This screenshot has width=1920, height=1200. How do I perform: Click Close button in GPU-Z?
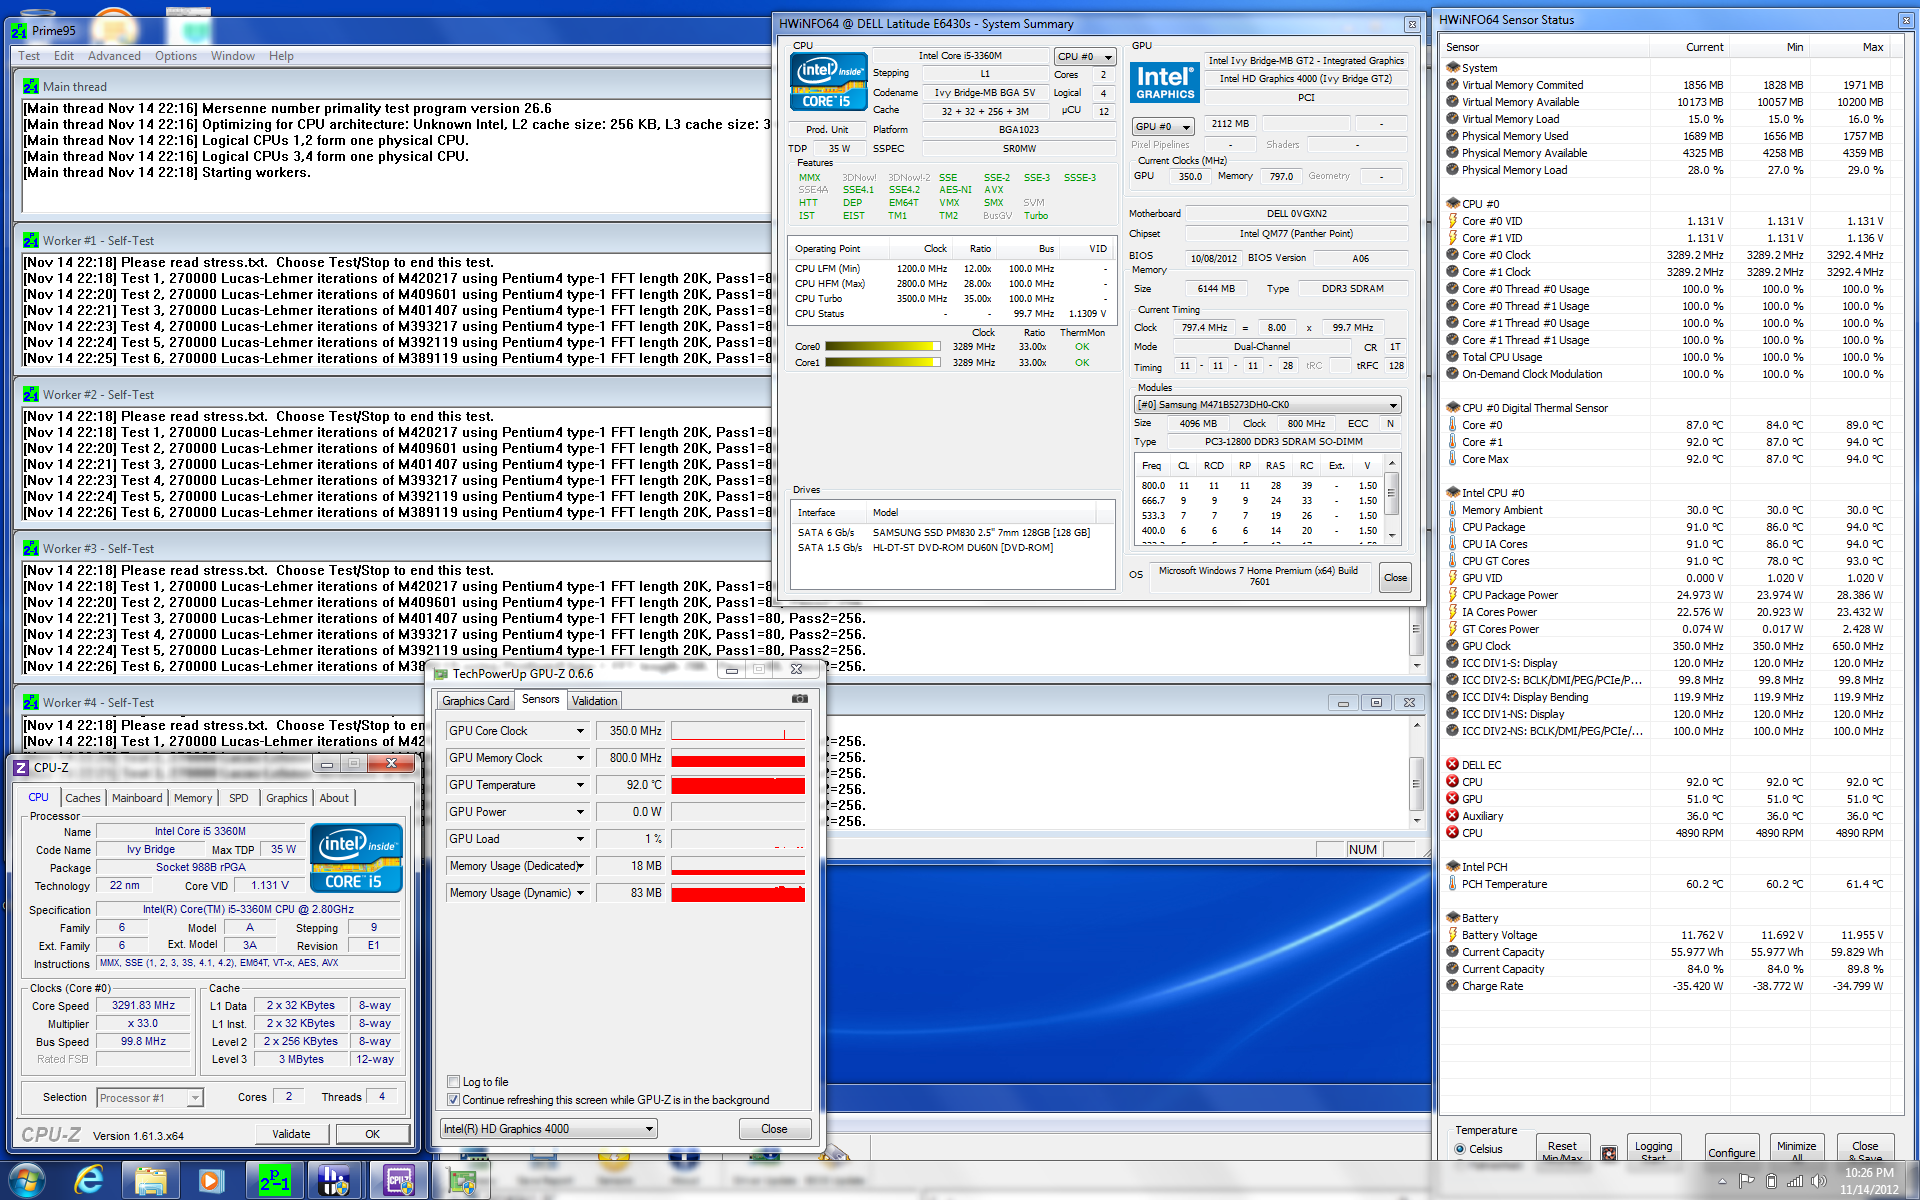tap(774, 1129)
